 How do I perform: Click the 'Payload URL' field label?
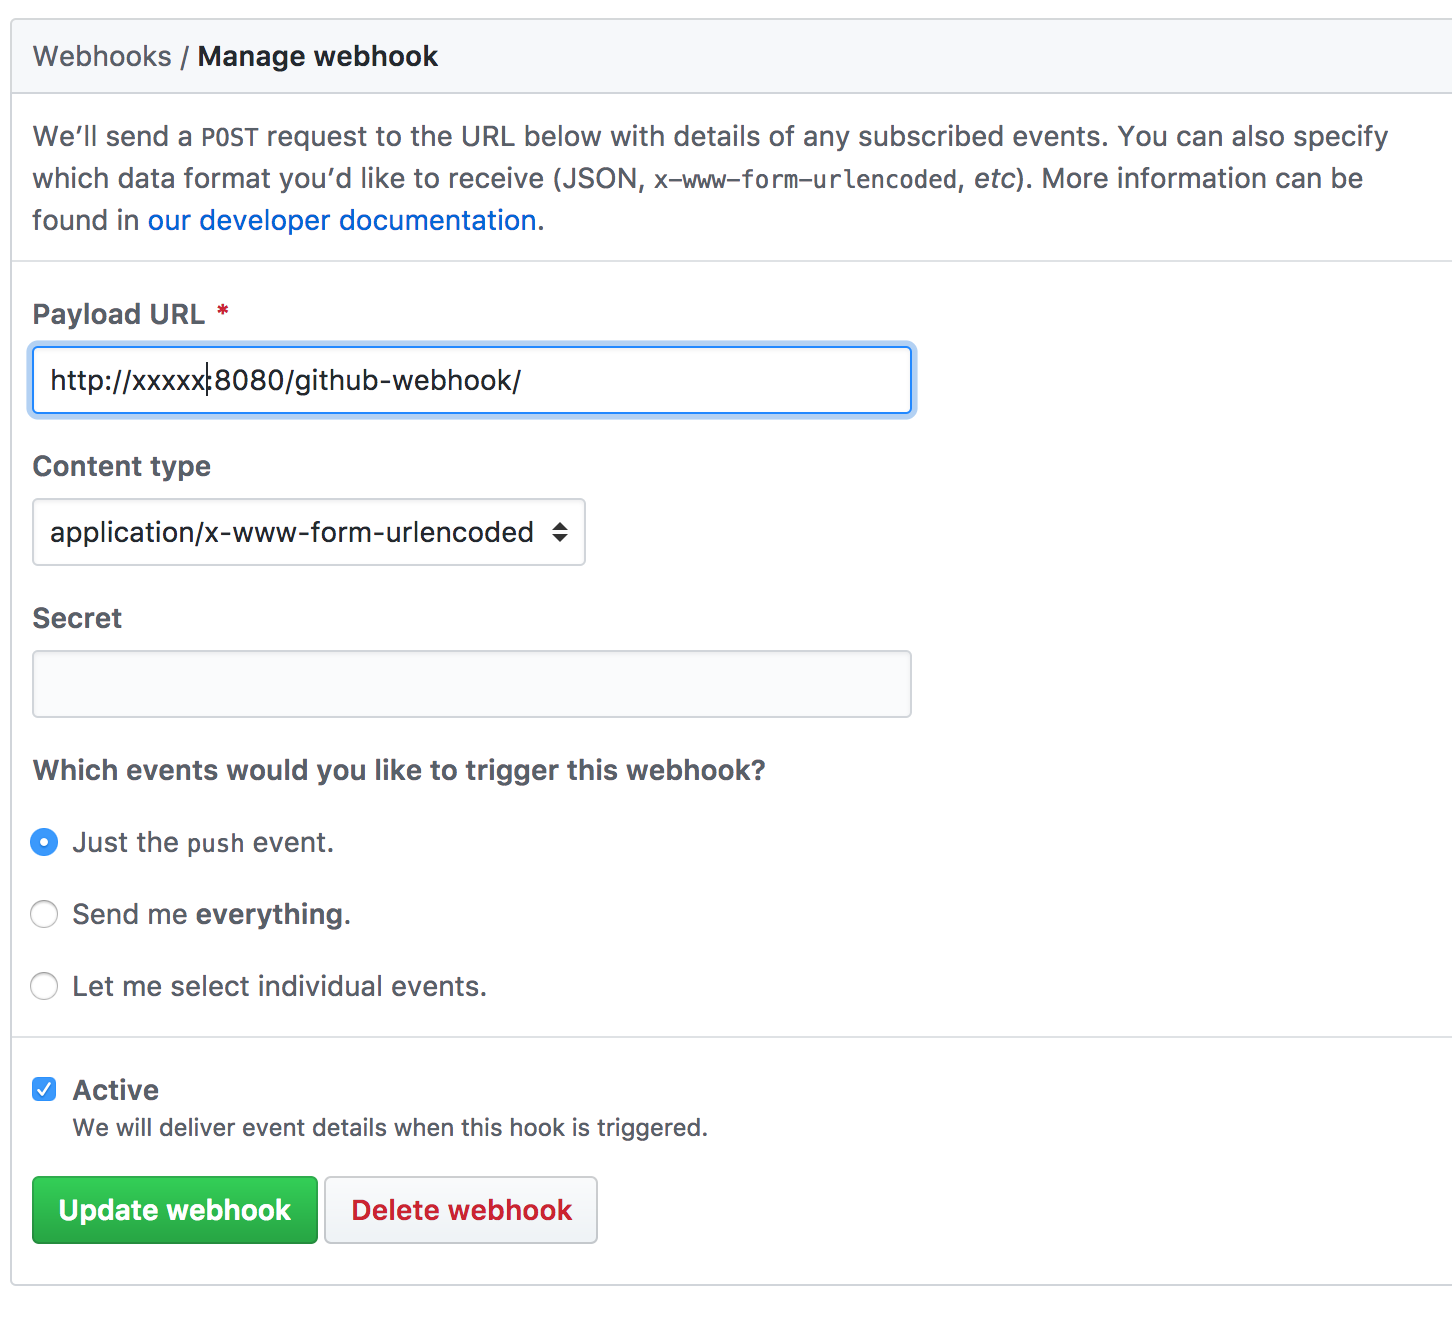[x=118, y=314]
